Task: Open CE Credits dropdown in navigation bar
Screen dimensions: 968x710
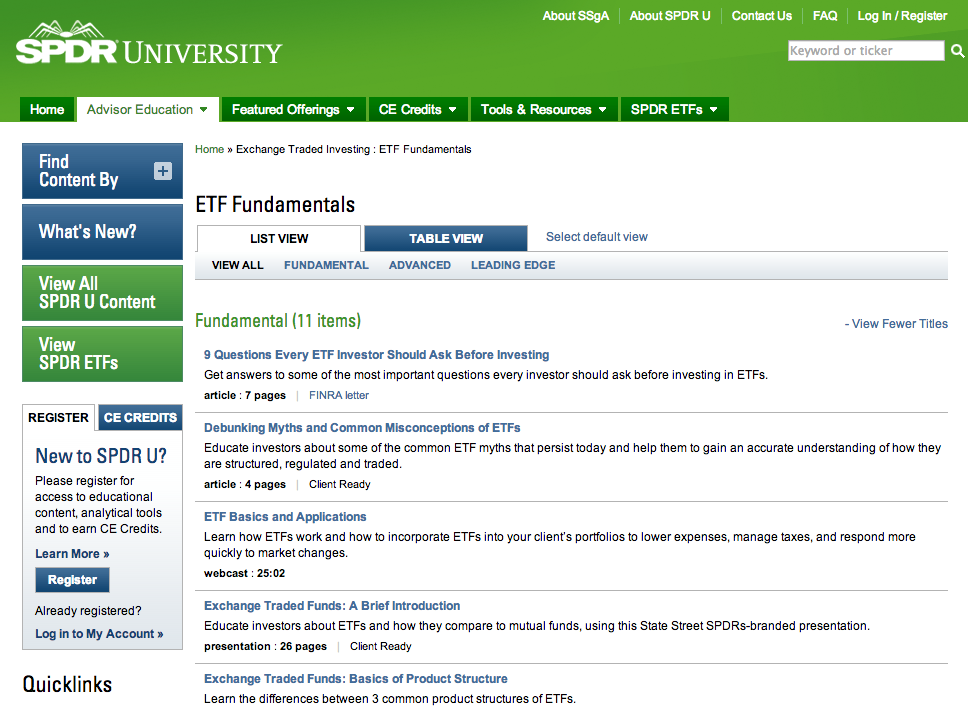Action: point(418,109)
